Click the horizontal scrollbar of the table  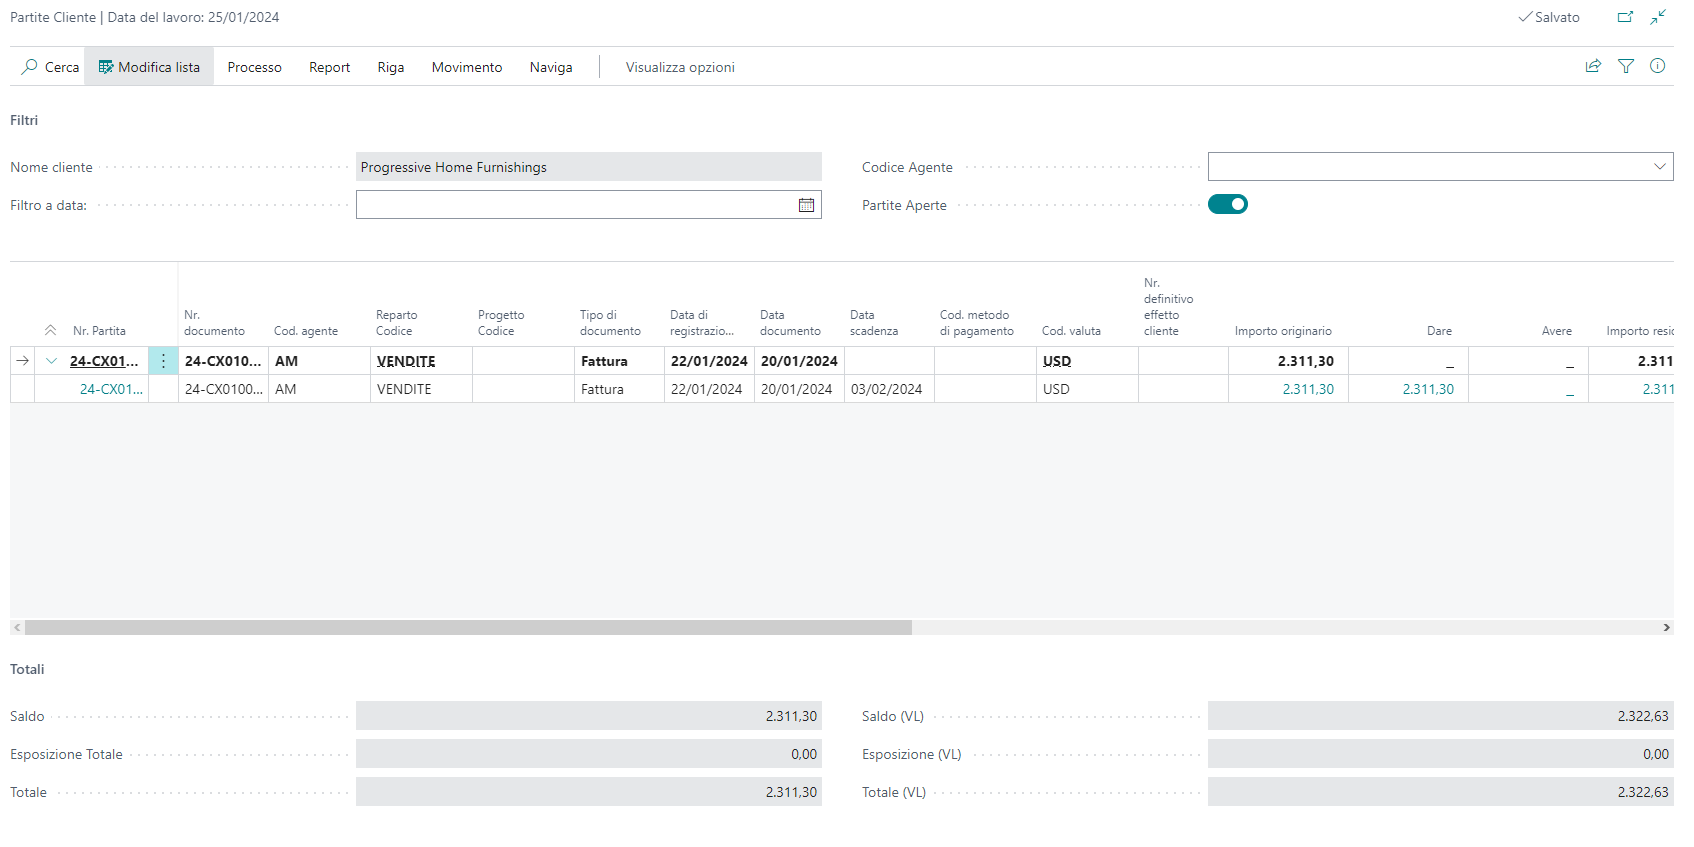point(468,627)
